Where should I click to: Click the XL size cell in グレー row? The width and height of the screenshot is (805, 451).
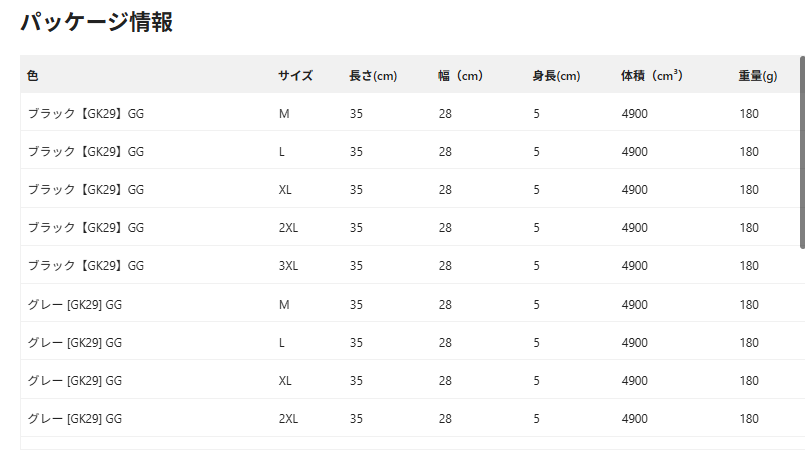(x=285, y=380)
